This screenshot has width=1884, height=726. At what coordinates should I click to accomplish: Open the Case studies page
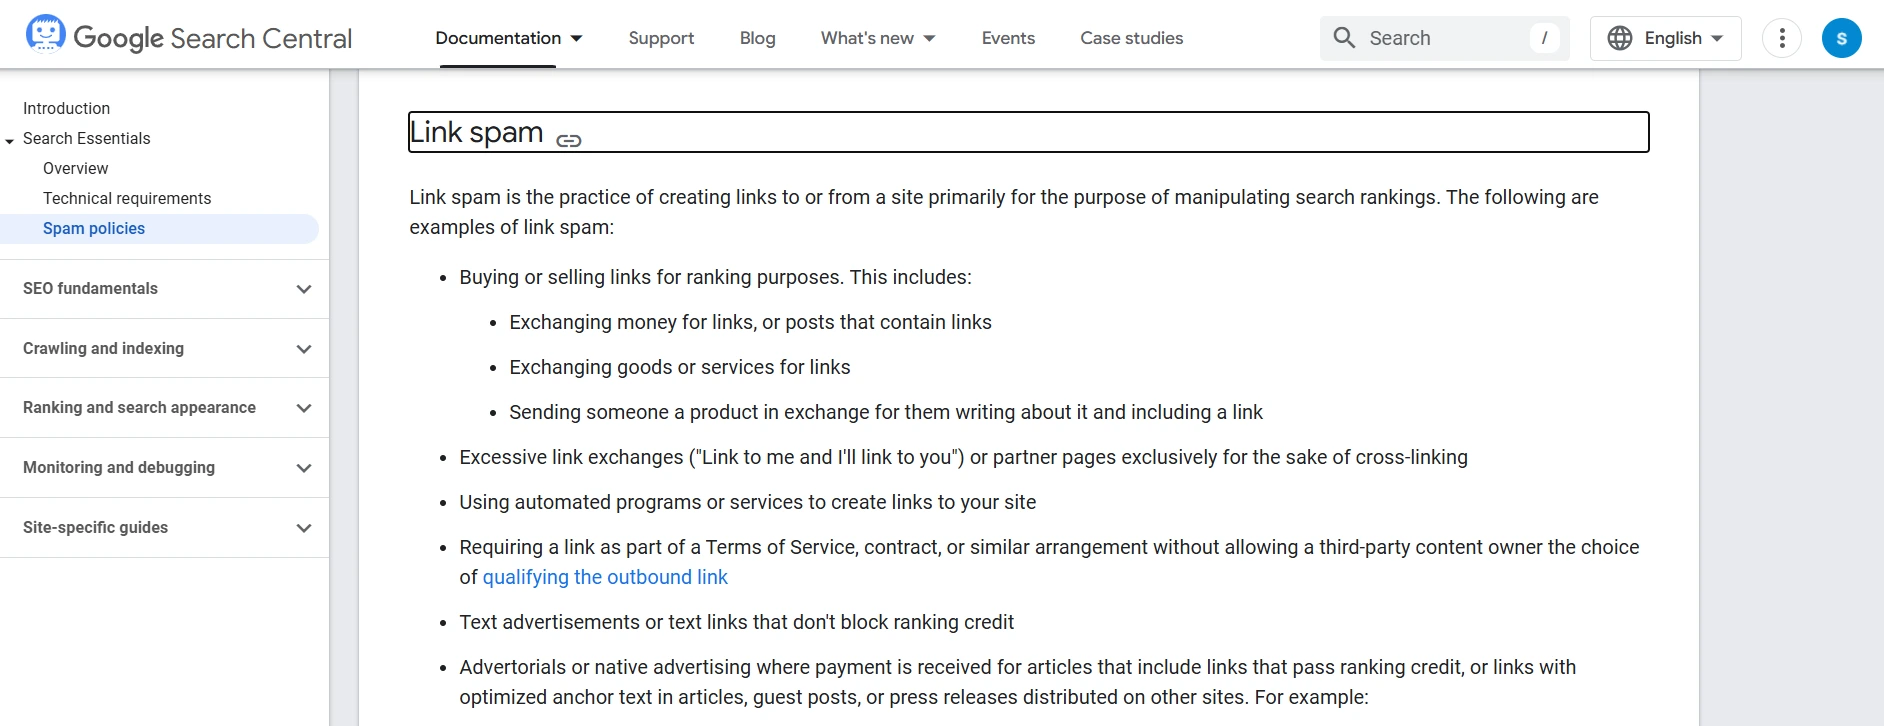pyautogui.click(x=1131, y=38)
